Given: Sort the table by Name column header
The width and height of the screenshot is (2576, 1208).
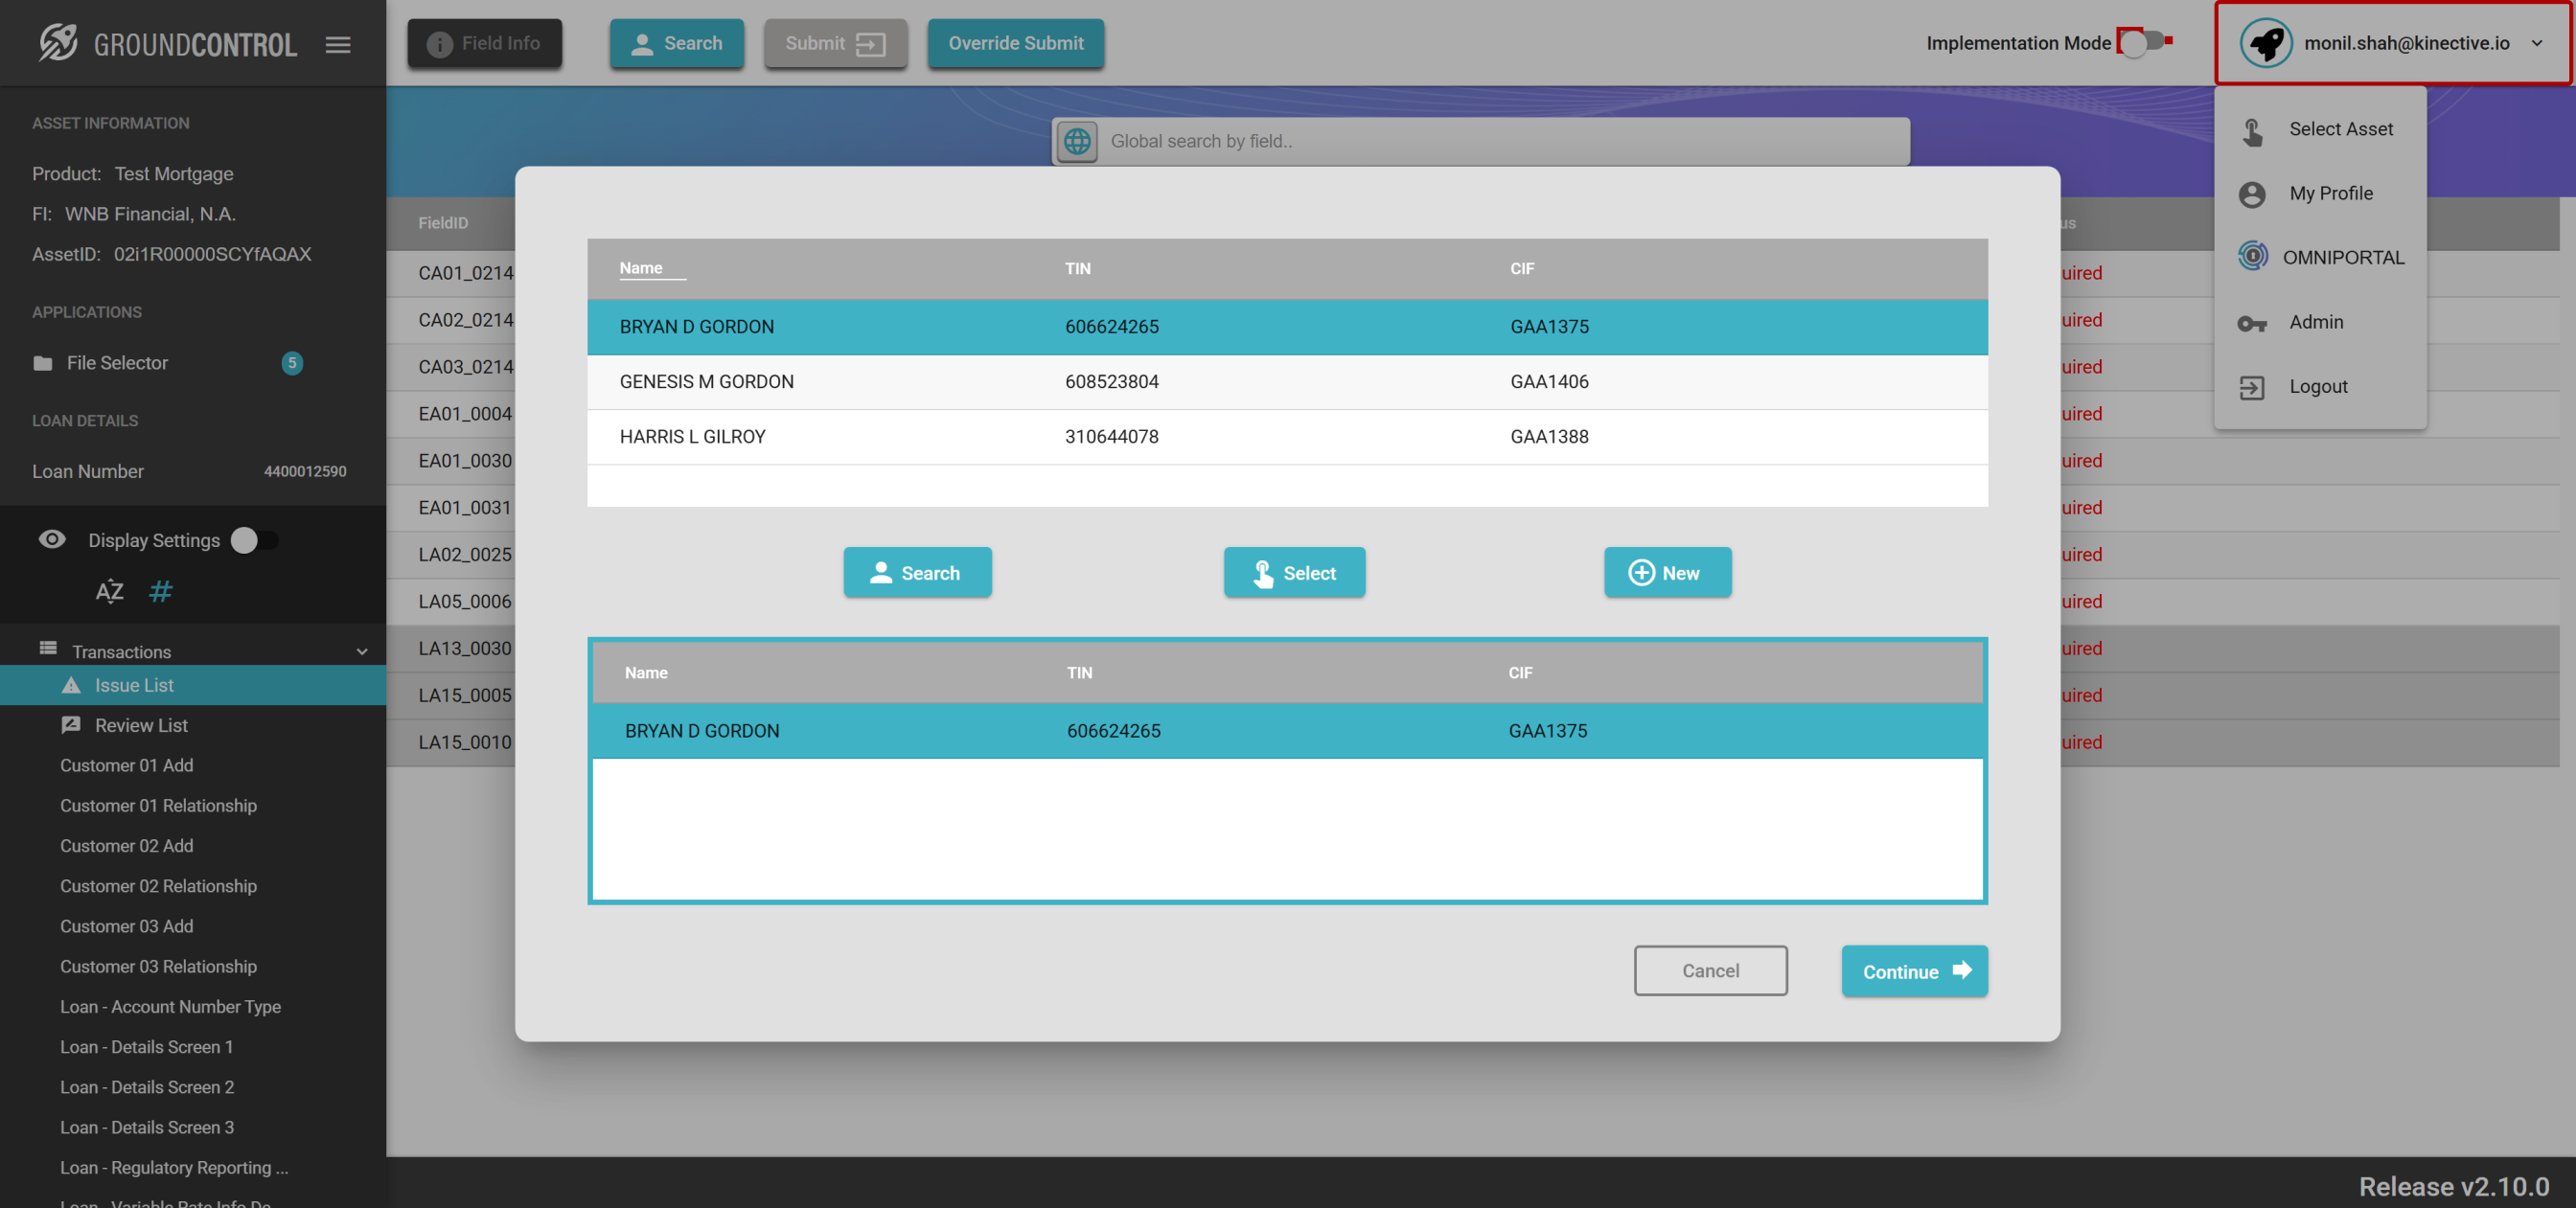Looking at the screenshot, I should click(641, 268).
